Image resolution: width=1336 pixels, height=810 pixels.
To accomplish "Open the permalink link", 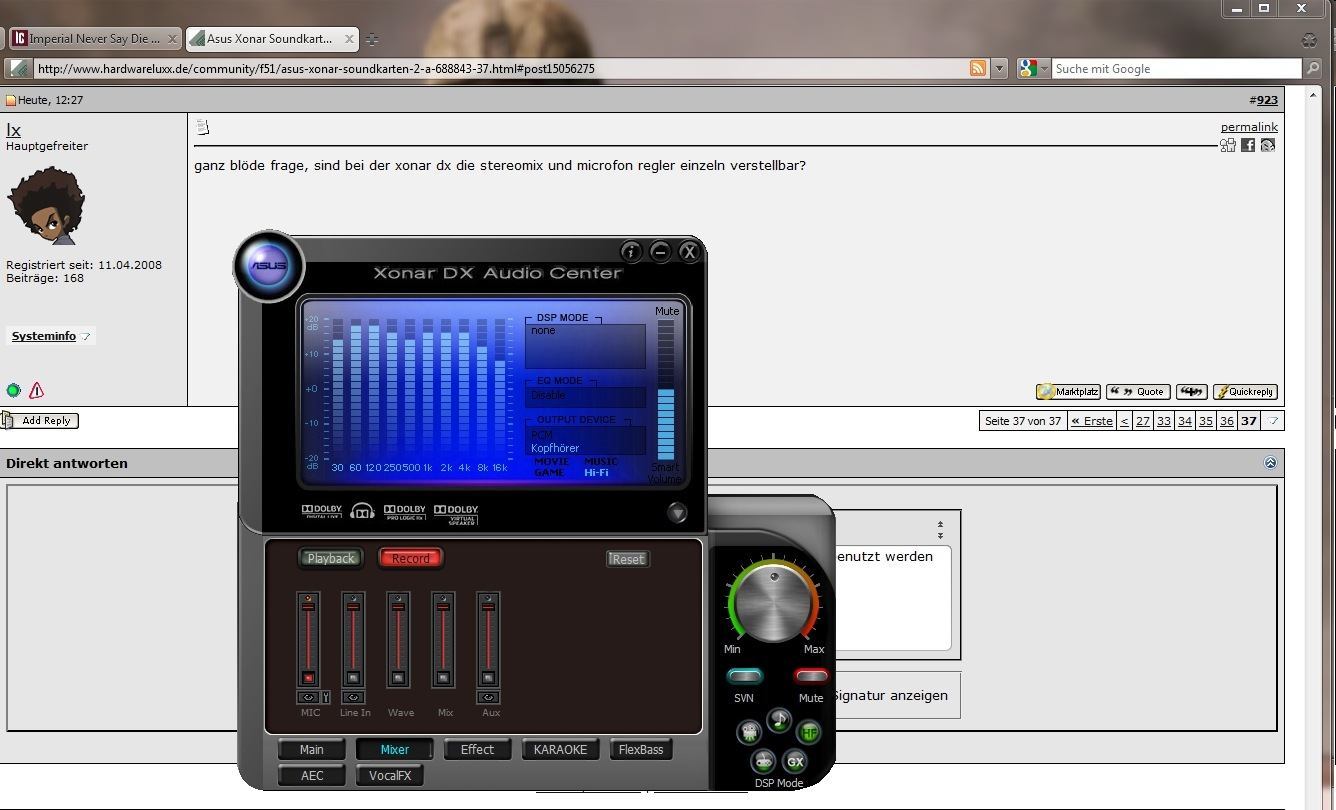I will coord(1249,127).
